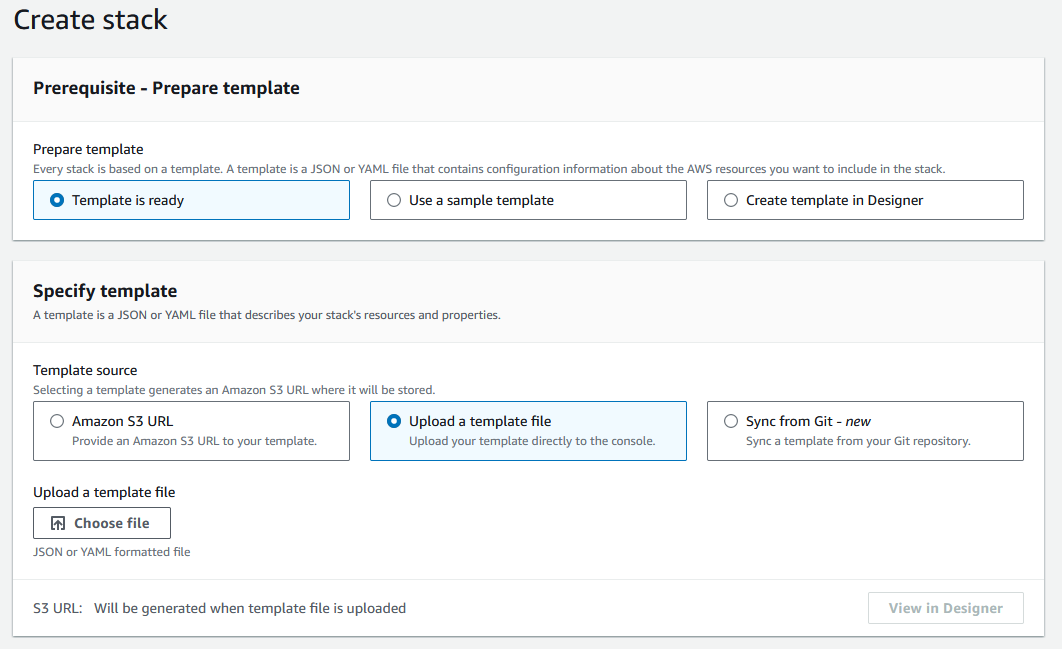Click the "Use a sample template" tile card
The height and width of the screenshot is (649, 1062).
tap(528, 200)
